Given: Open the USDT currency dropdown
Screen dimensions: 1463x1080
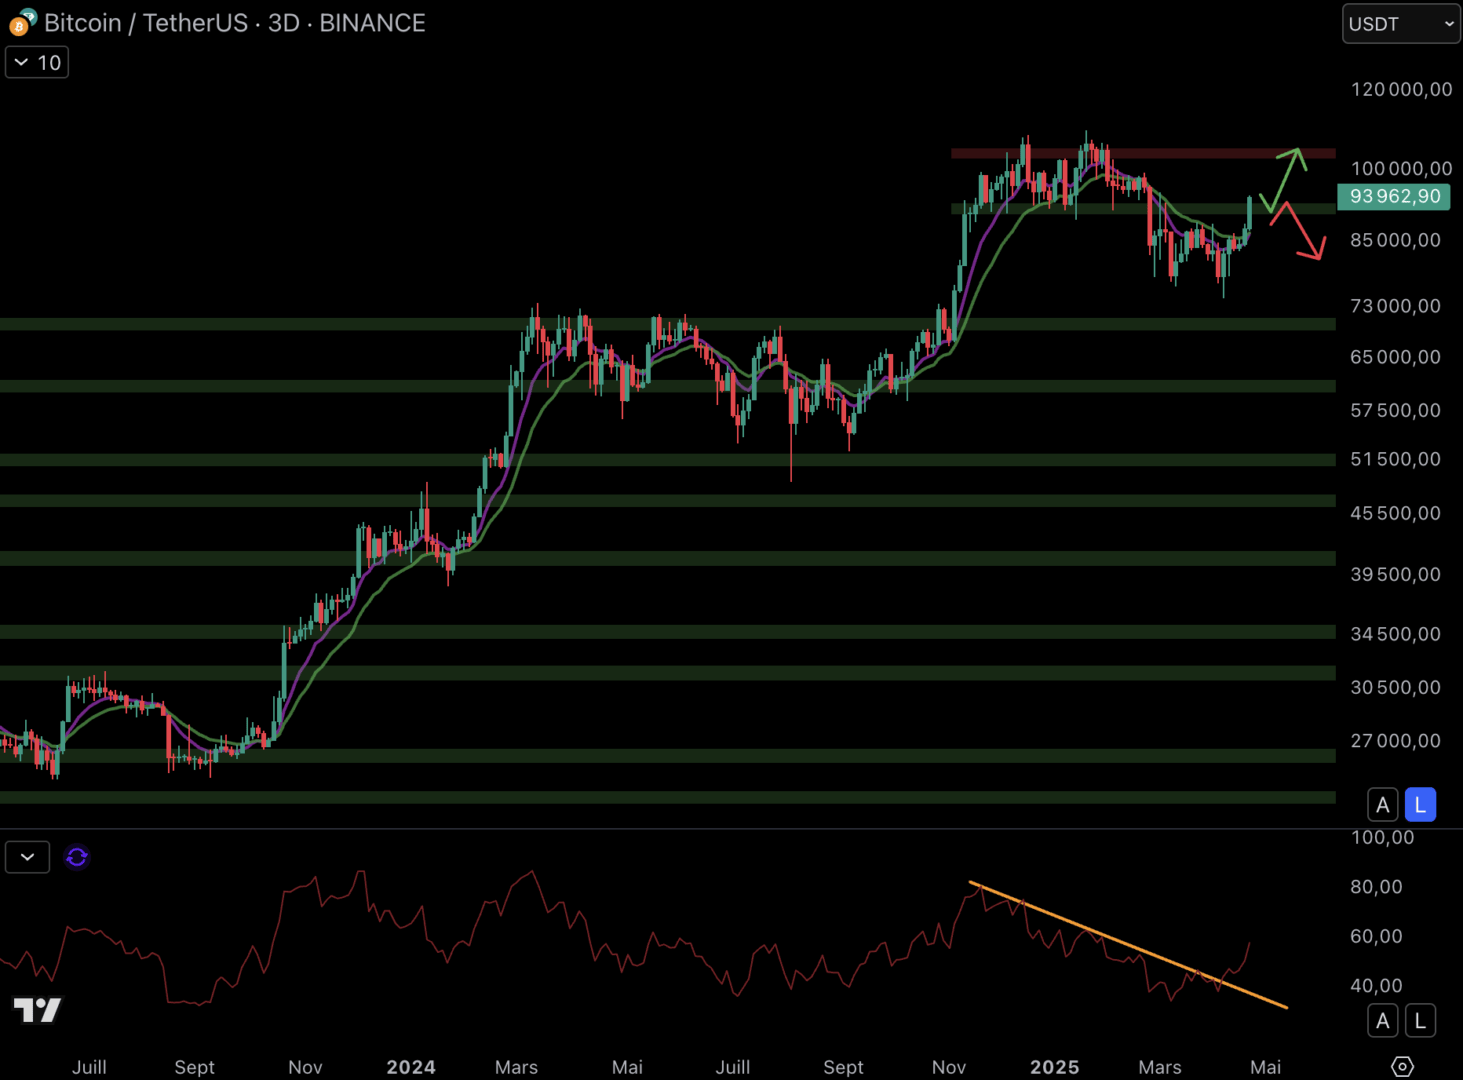Looking at the screenshot, I should point(1400,24).
